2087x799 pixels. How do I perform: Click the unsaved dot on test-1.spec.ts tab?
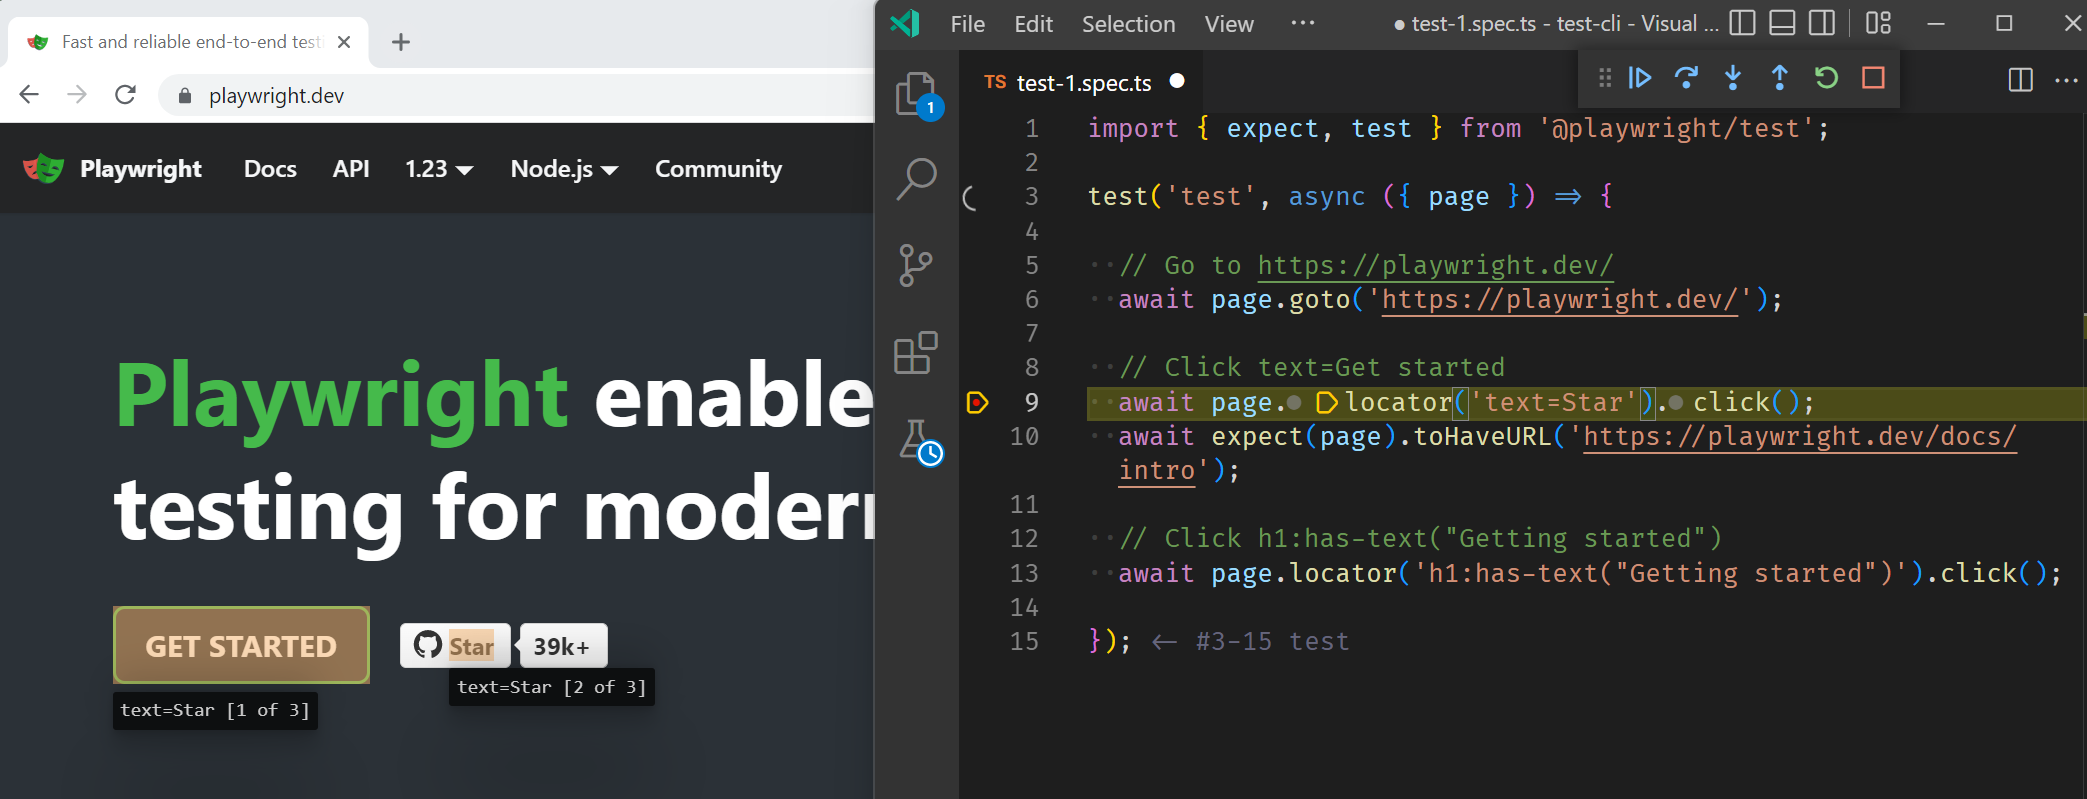click(1177, 81)
